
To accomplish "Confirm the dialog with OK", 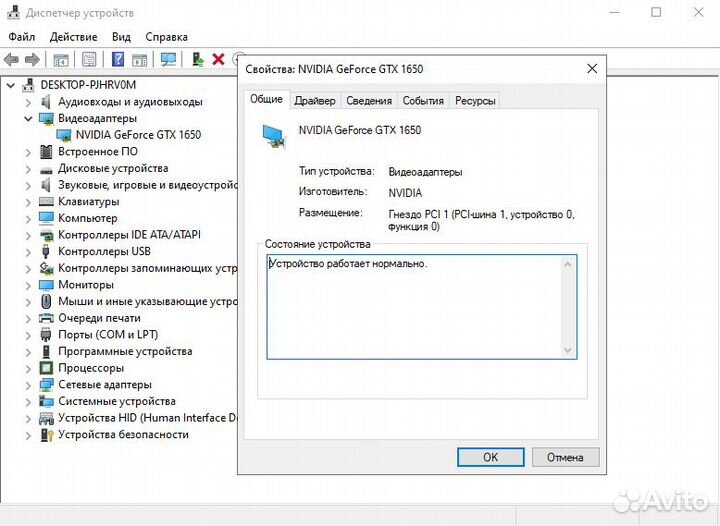I will 490,457.
